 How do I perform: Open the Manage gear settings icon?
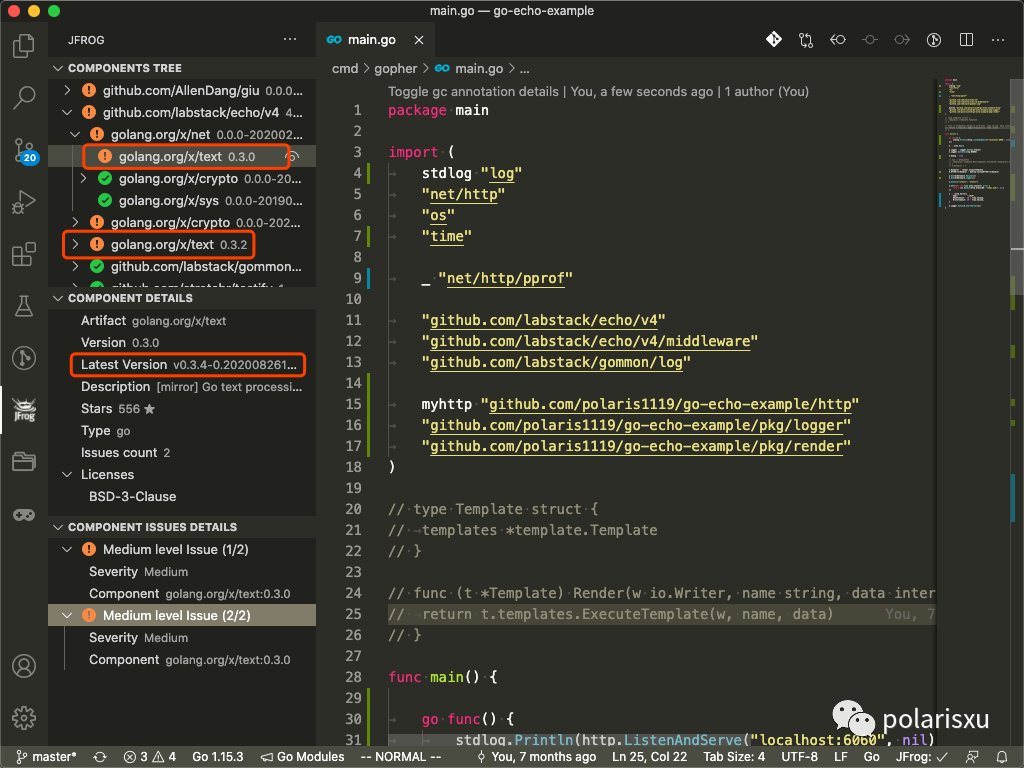(24, 718)
